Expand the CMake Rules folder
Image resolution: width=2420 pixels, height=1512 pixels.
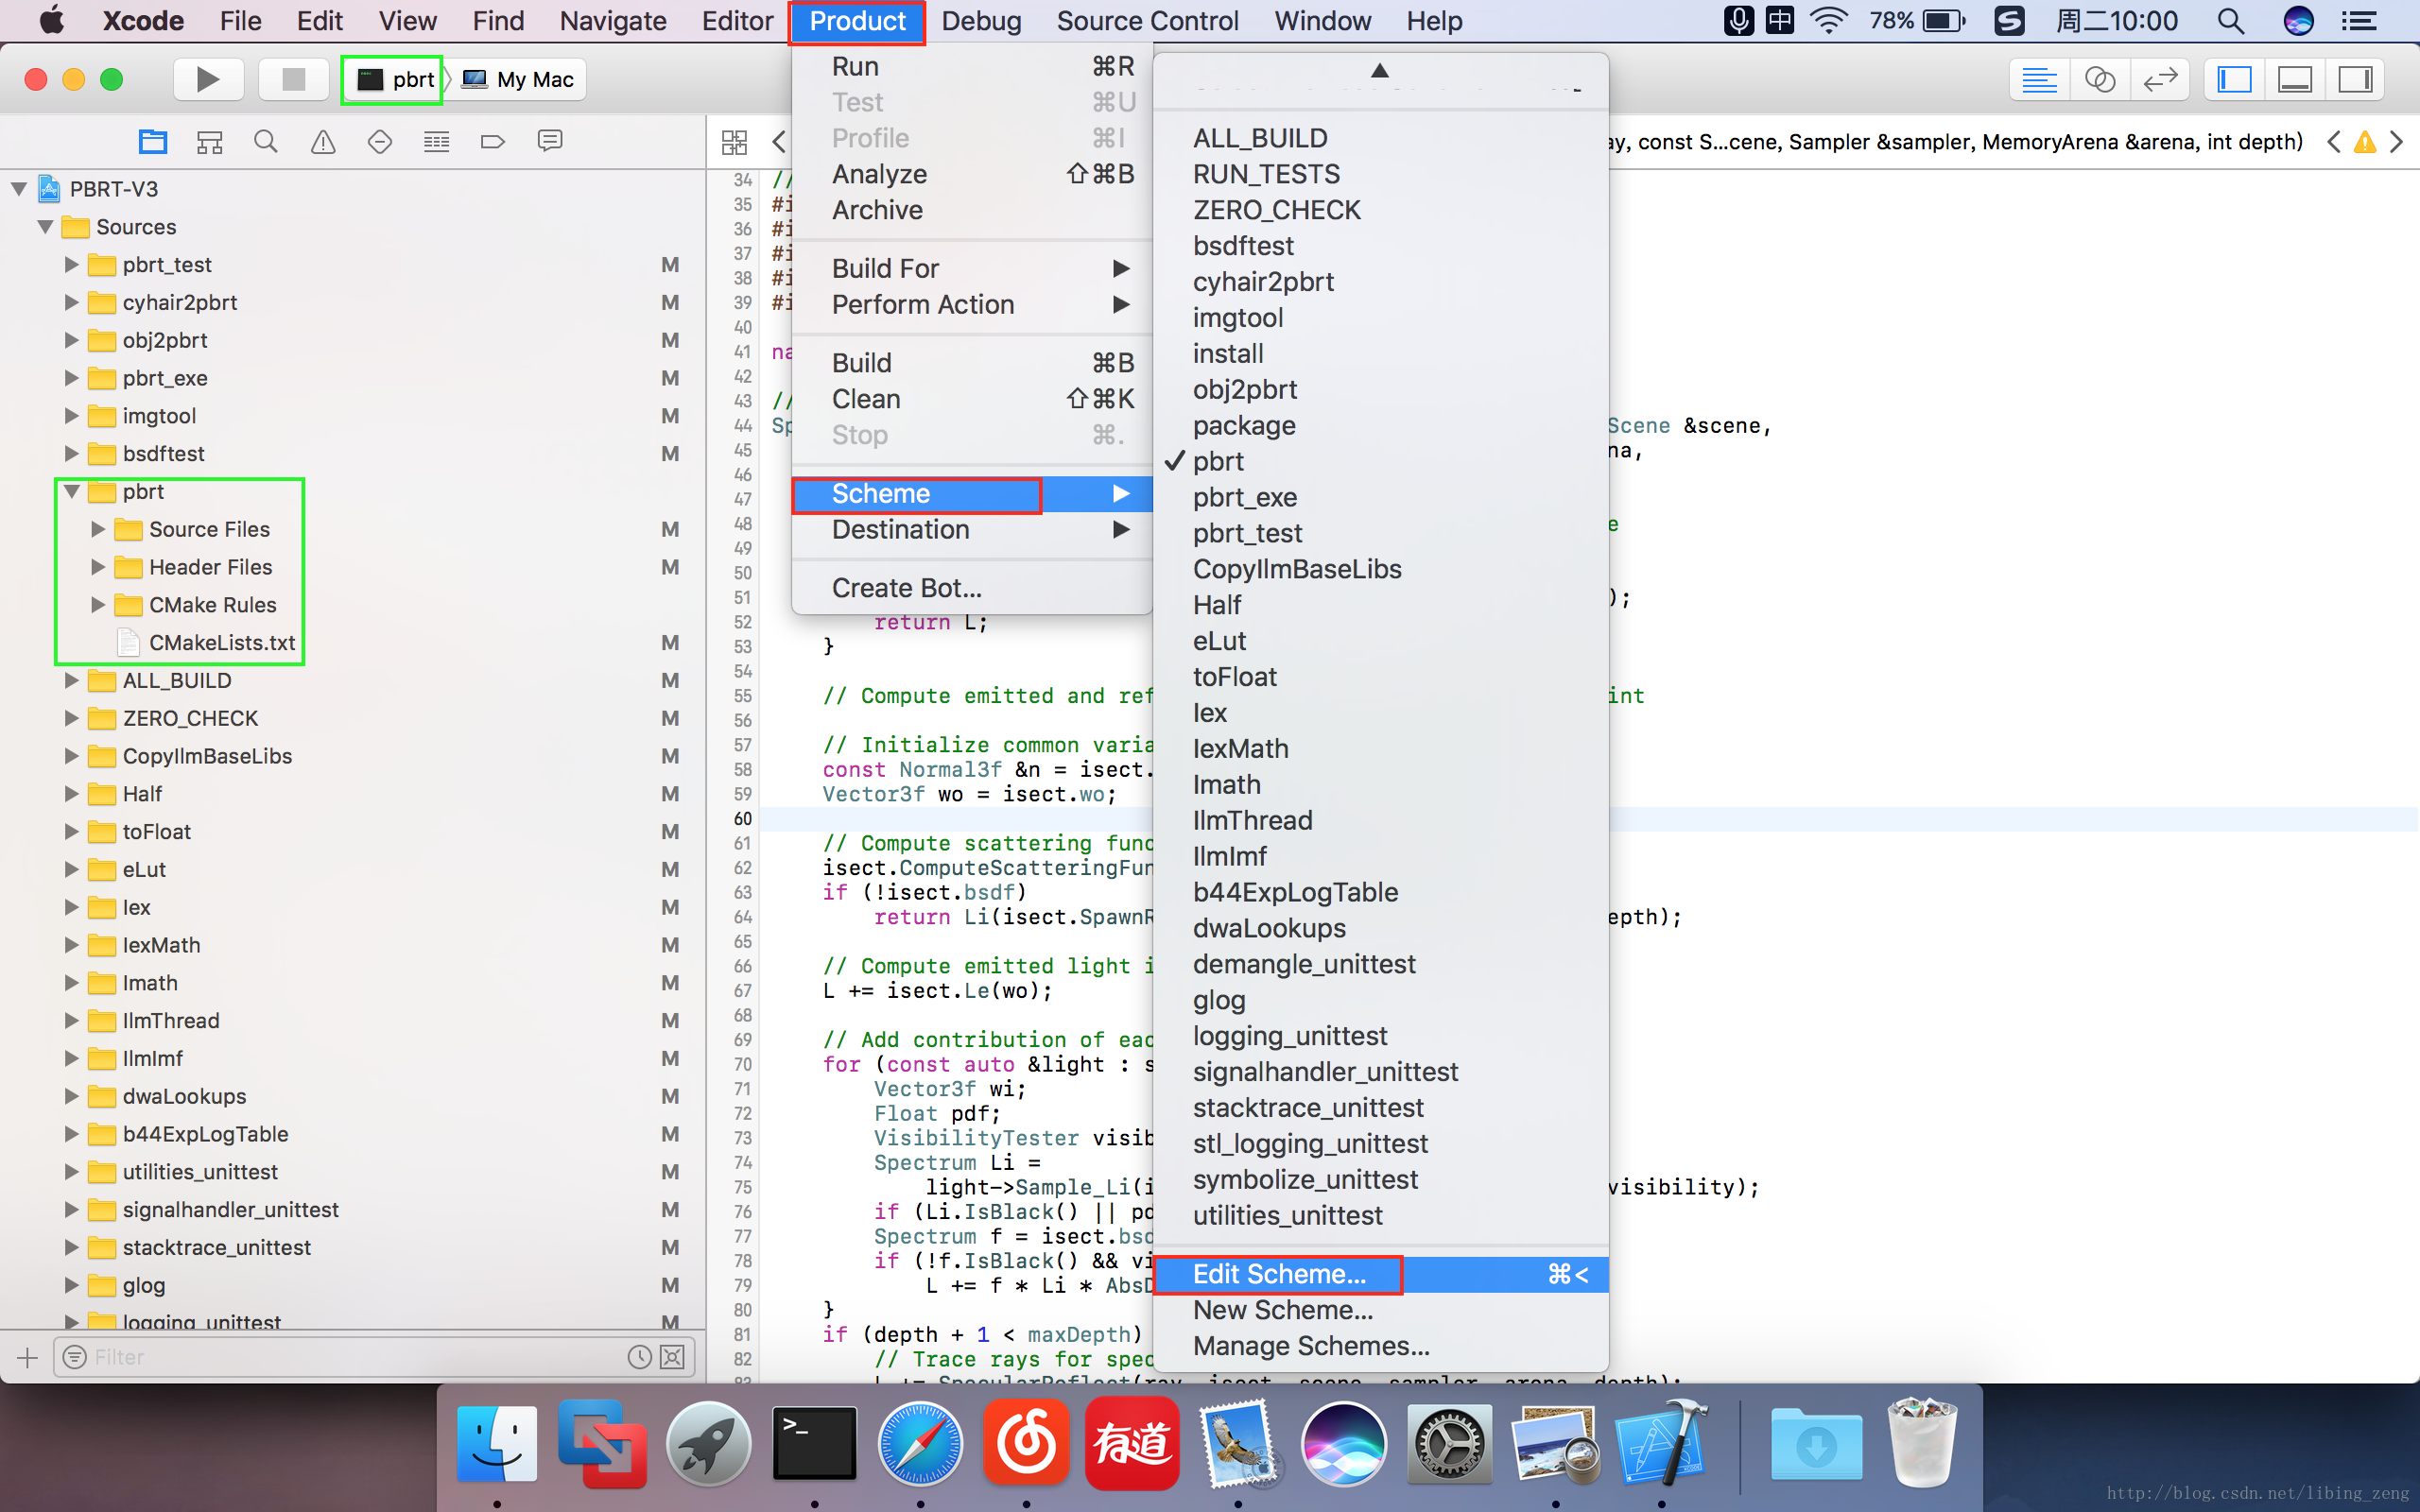point(97,605)
